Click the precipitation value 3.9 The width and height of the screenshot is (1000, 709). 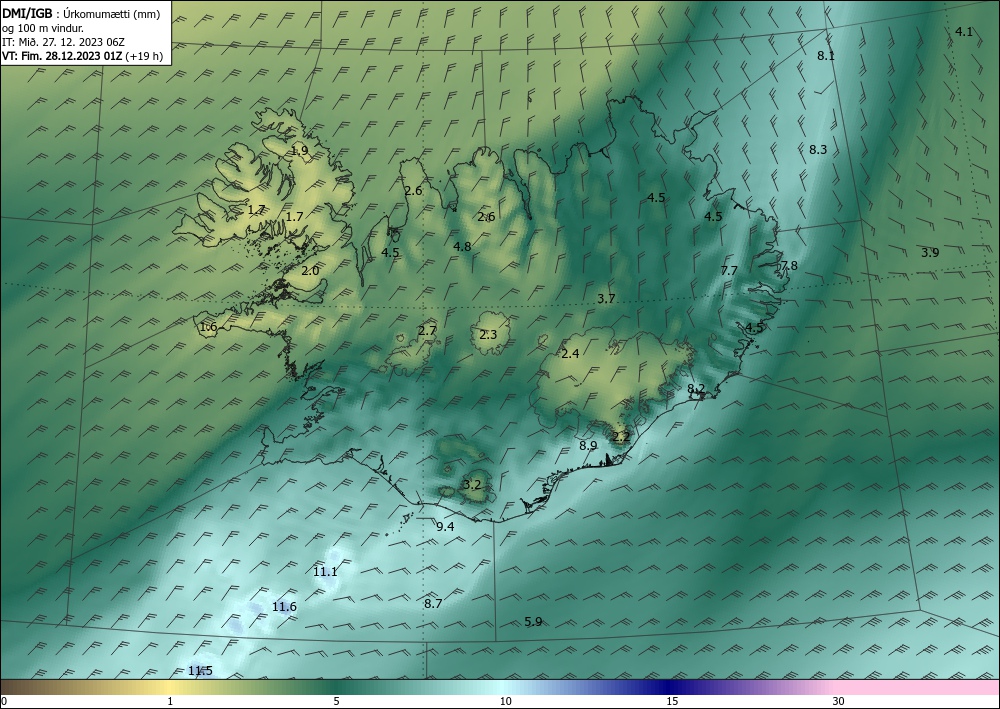coord(930,253)
